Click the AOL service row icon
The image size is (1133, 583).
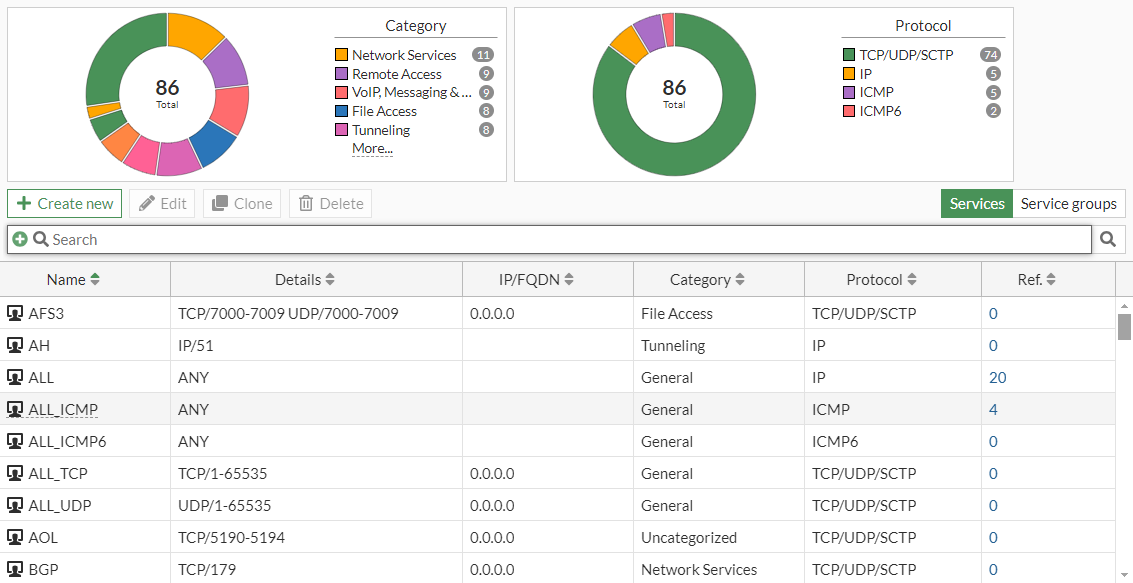point(15,538)
